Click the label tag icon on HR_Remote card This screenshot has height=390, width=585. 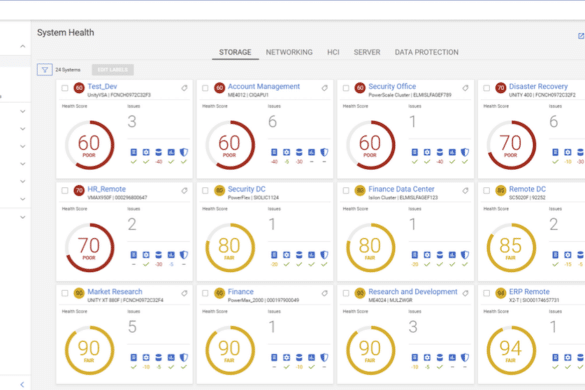click(184, 191)
